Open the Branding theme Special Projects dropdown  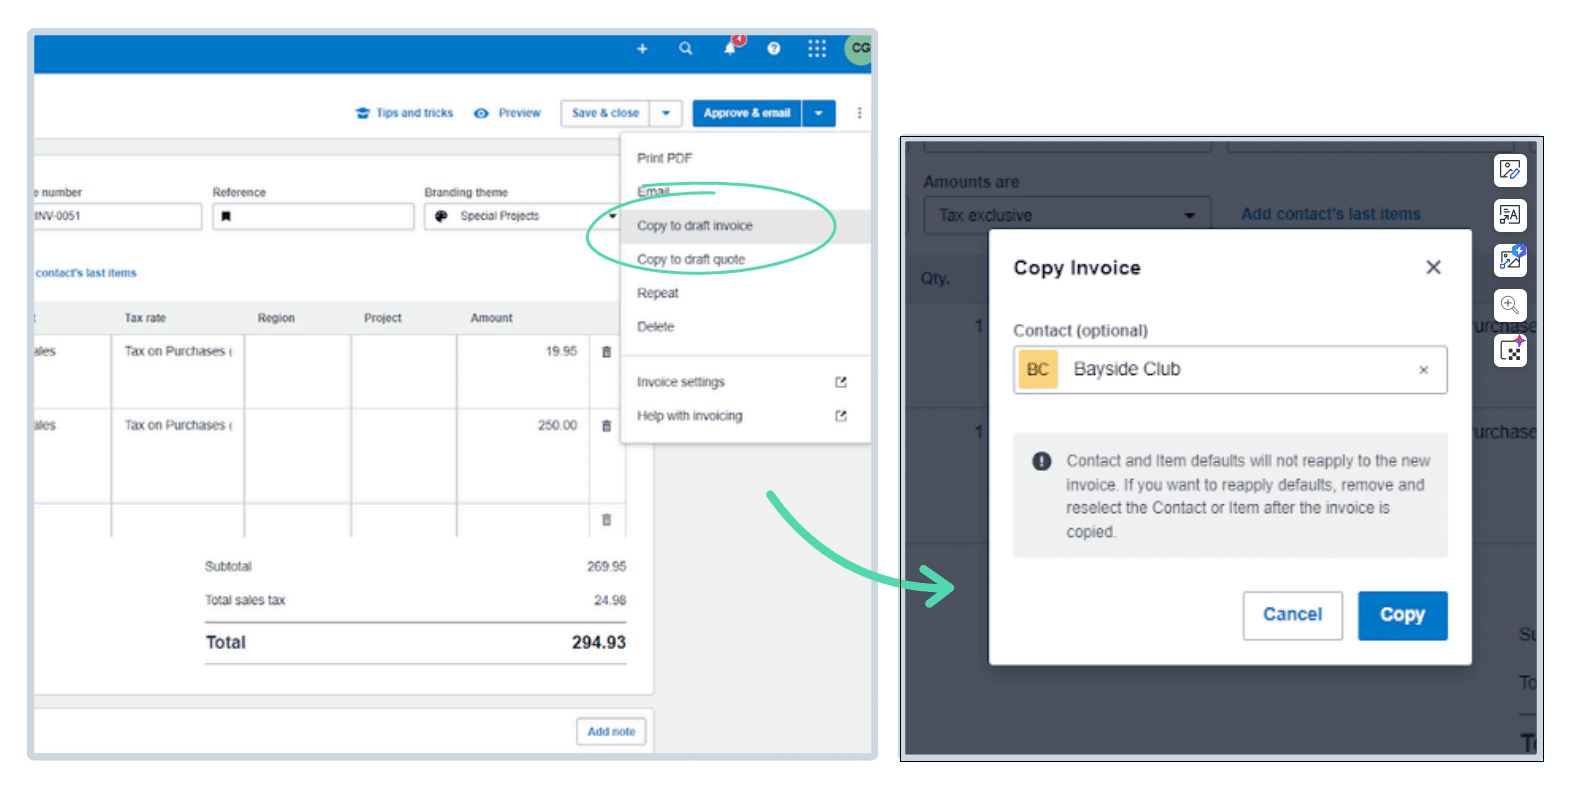click(x=523, y=216)
